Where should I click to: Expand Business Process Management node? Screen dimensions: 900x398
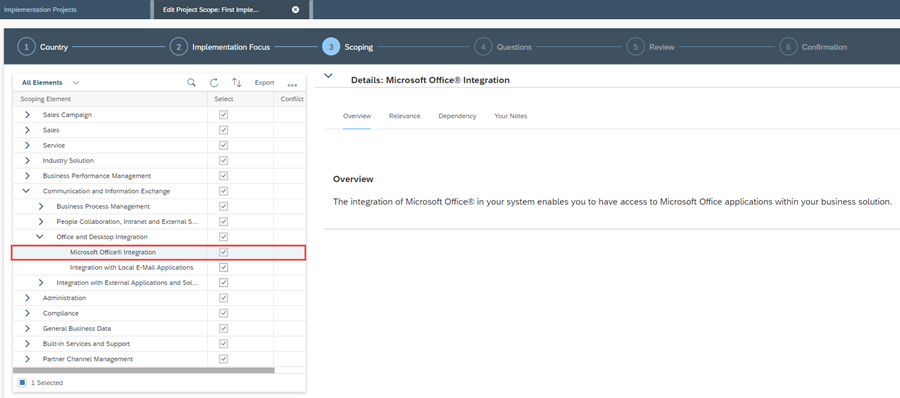(x=41, y=206)
